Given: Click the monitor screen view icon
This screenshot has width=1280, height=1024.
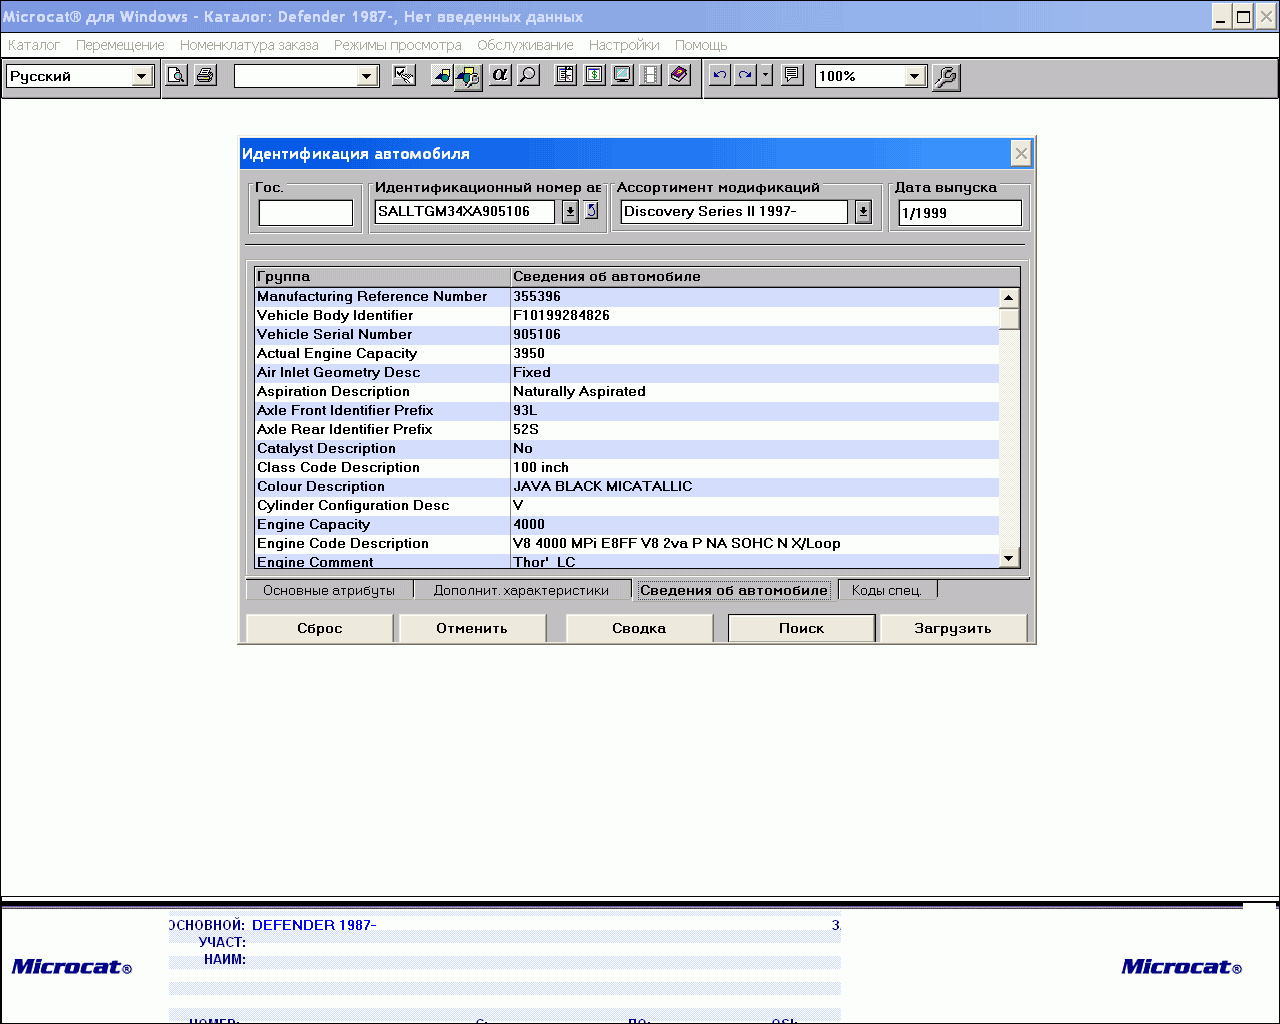Looking at the screenshot, I should 622,75.
